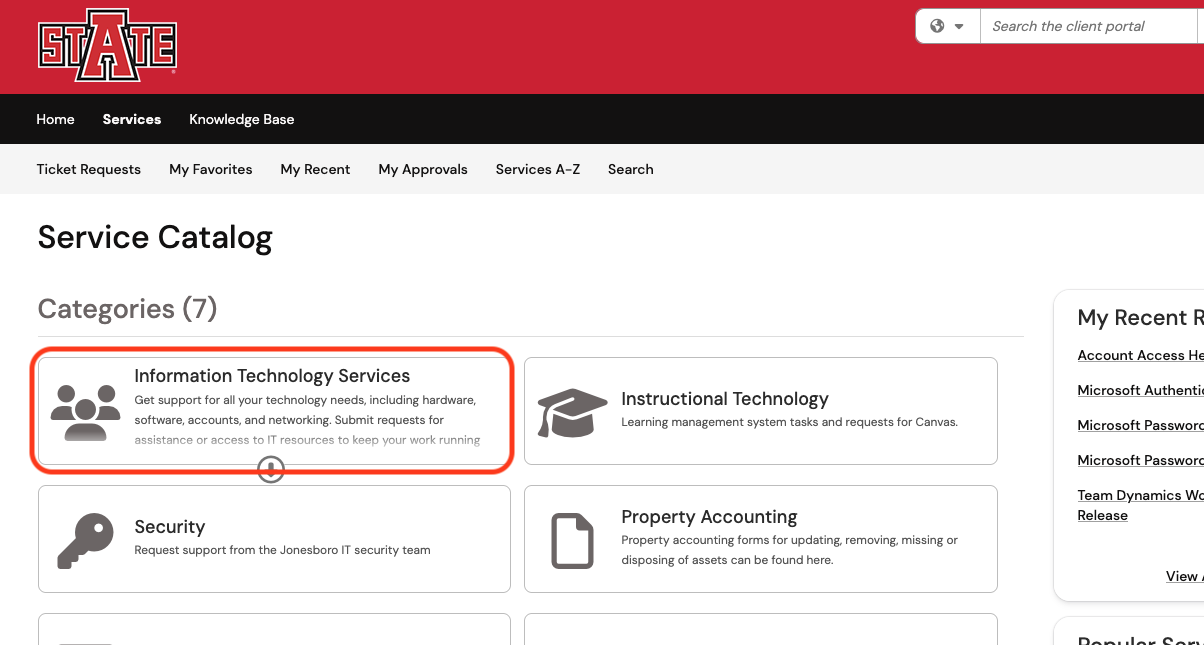Go to the Home menu item
This screenshot has width=1204, height=645.
point(56,119)
